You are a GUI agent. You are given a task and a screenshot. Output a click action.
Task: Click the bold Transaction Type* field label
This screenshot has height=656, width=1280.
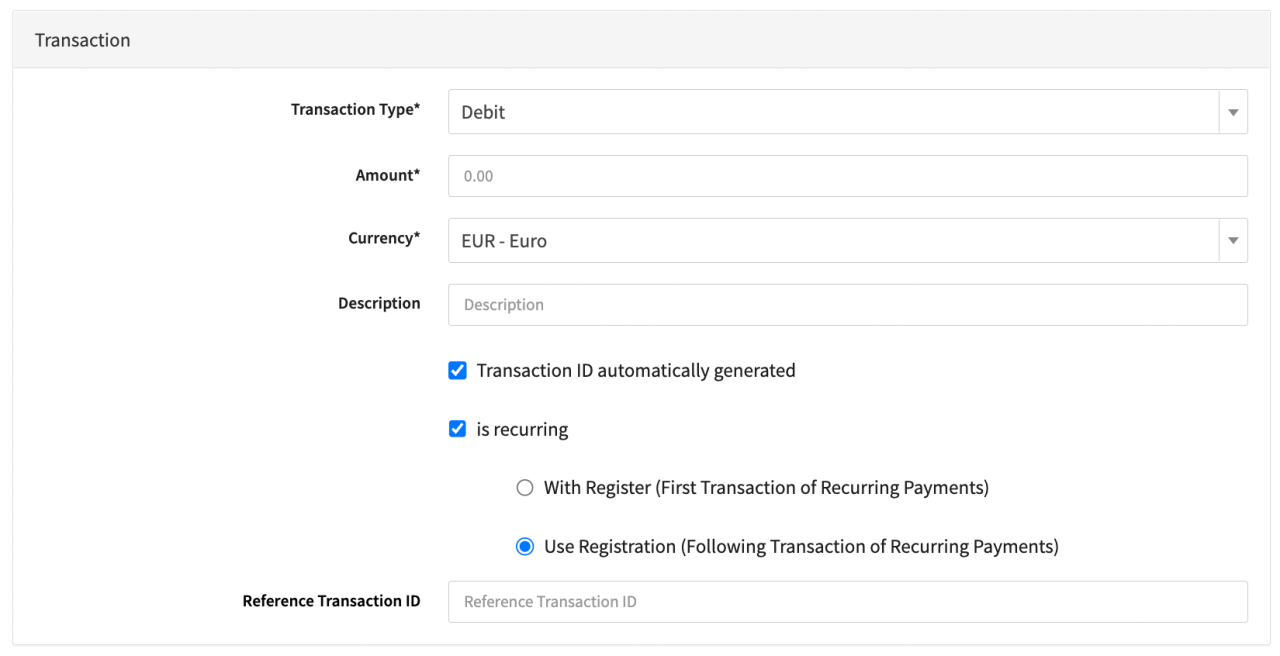click(355, 110)
